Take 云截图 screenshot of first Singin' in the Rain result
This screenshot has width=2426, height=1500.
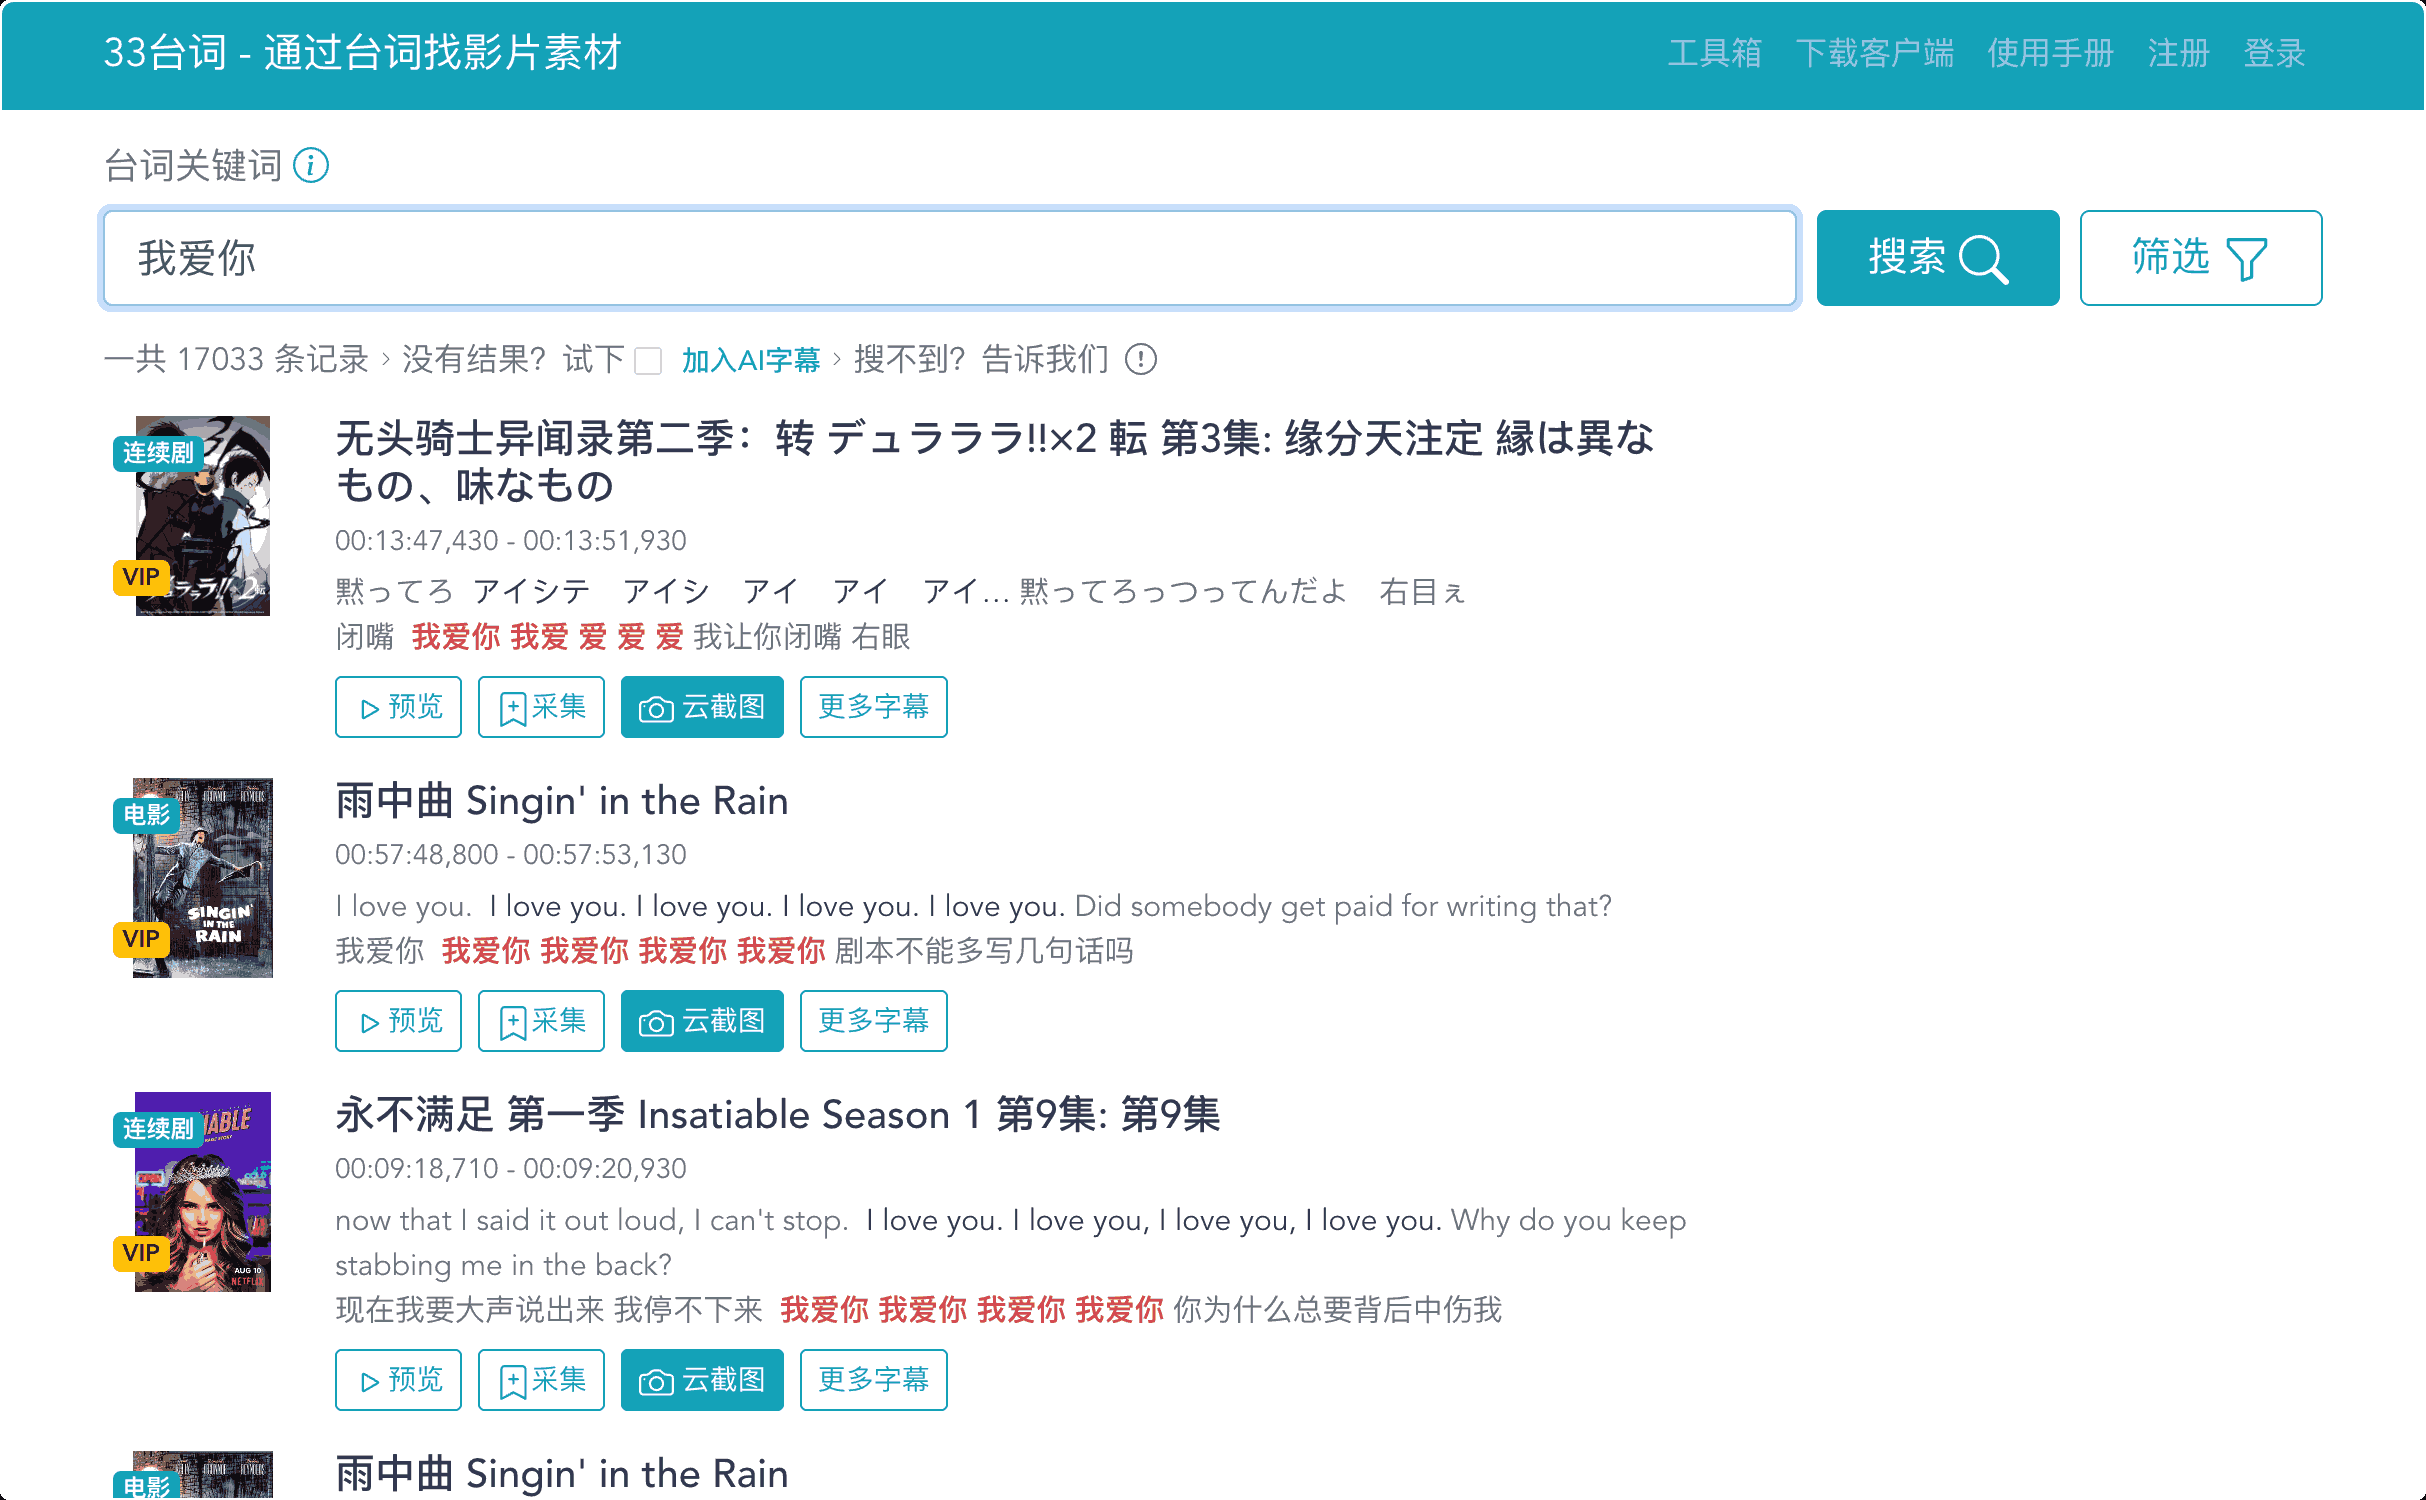click(x=702, y=1021)
